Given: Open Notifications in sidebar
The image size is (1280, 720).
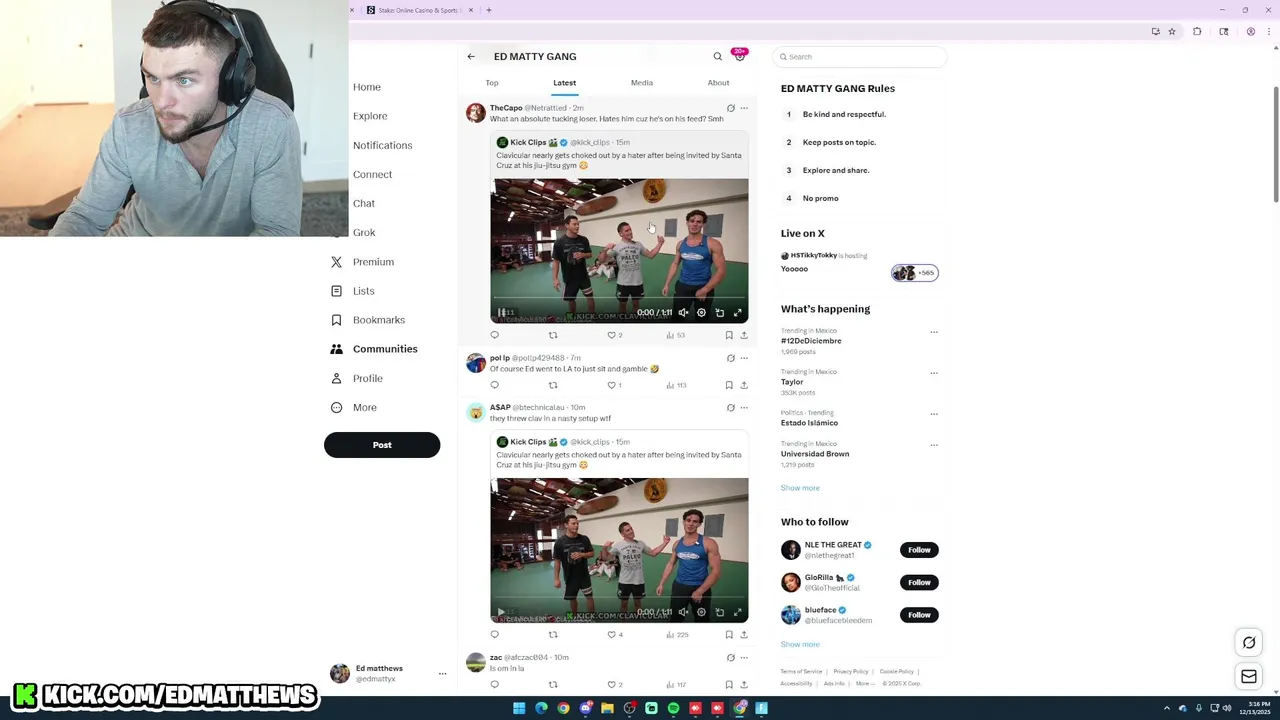Looking at the screenshot, I should coord(382,145).
